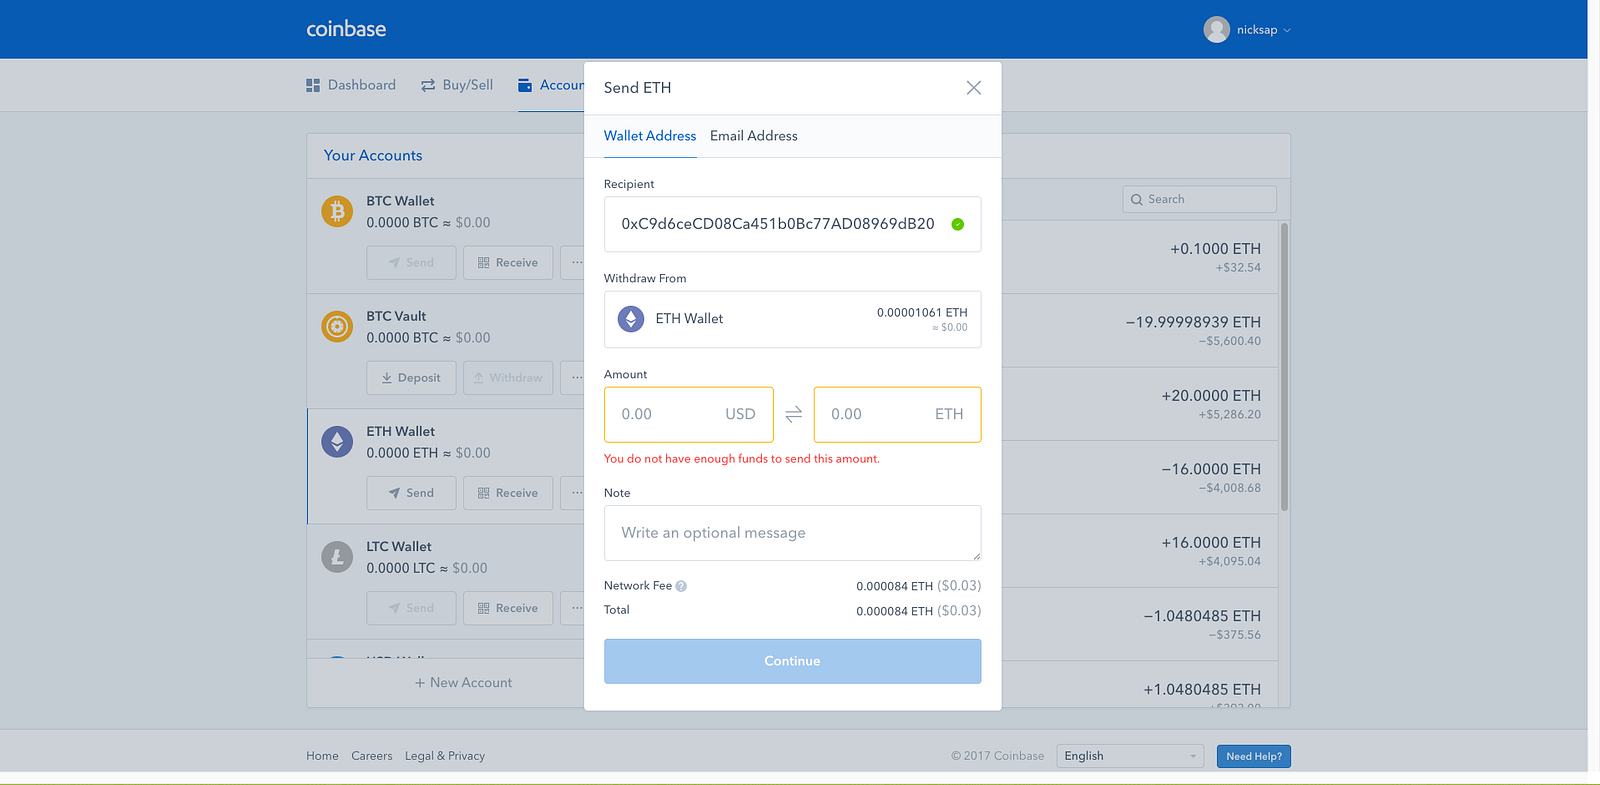
Task: Click the transactions list scrollbar
Action: pos(1284,367)
